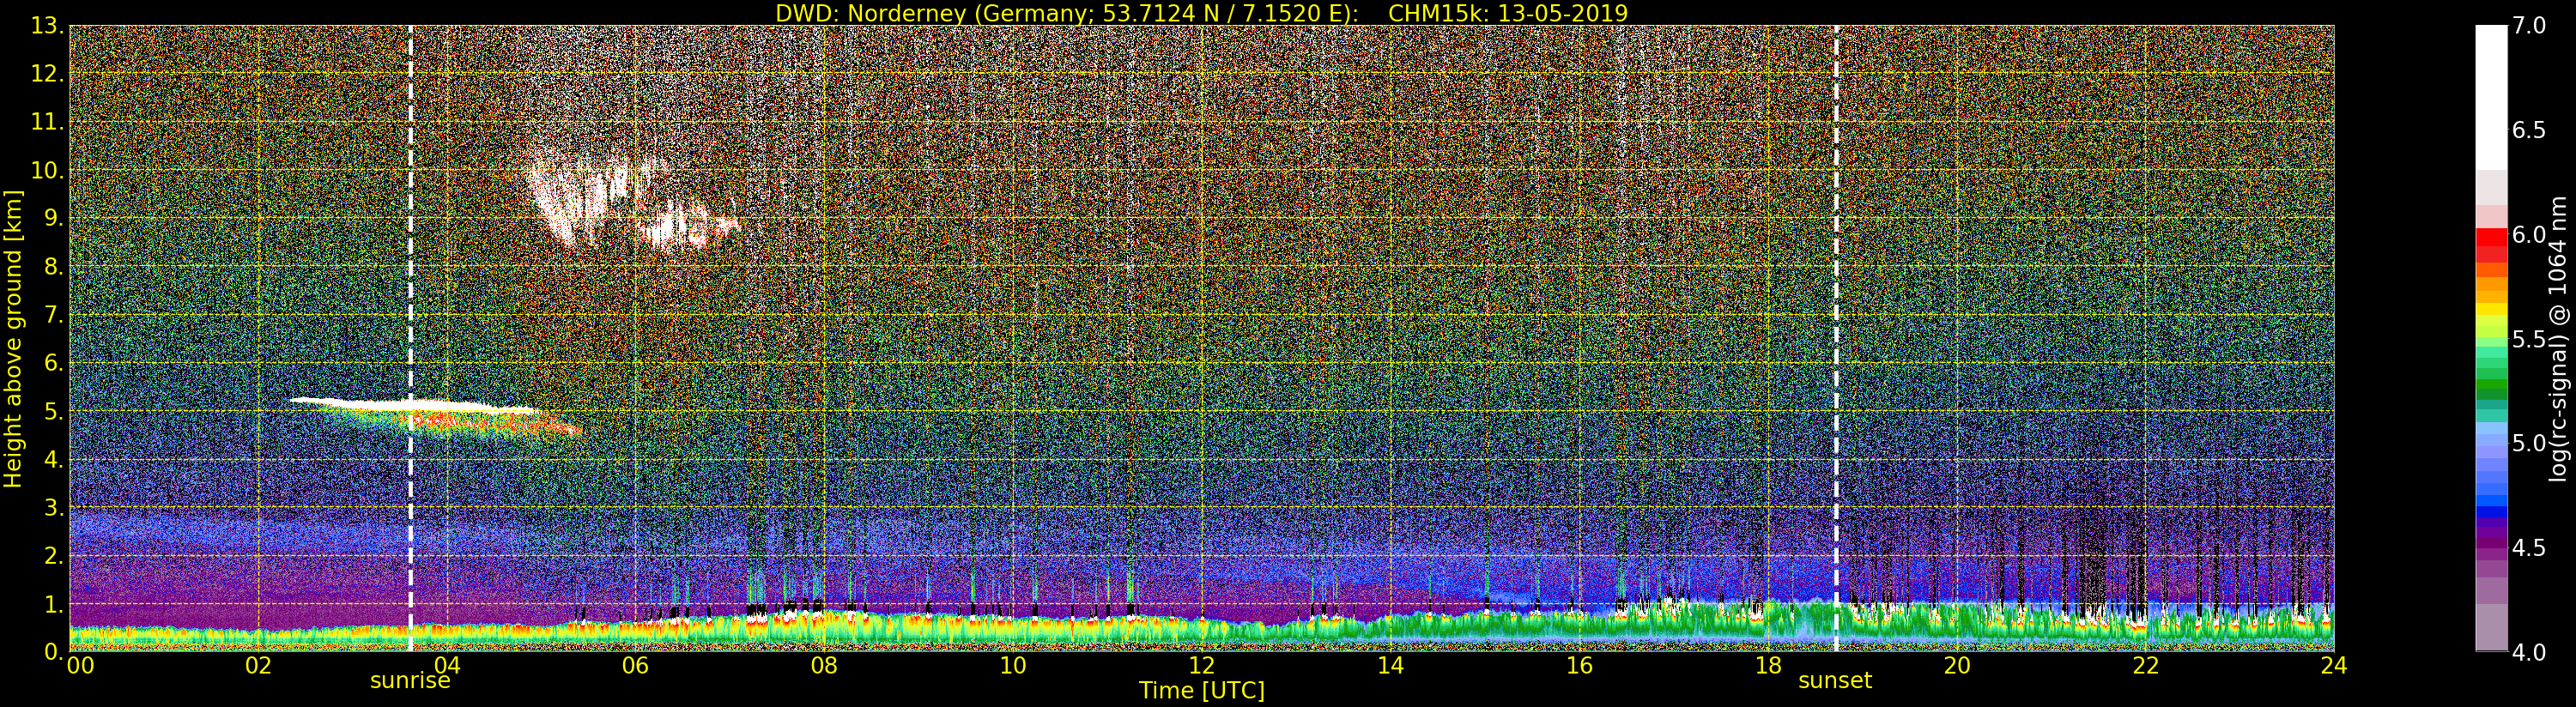Click height axis tick label '6.'
Image resolution: width=2576 pixels, height=707 pixels.
click(x=54, y=363)
